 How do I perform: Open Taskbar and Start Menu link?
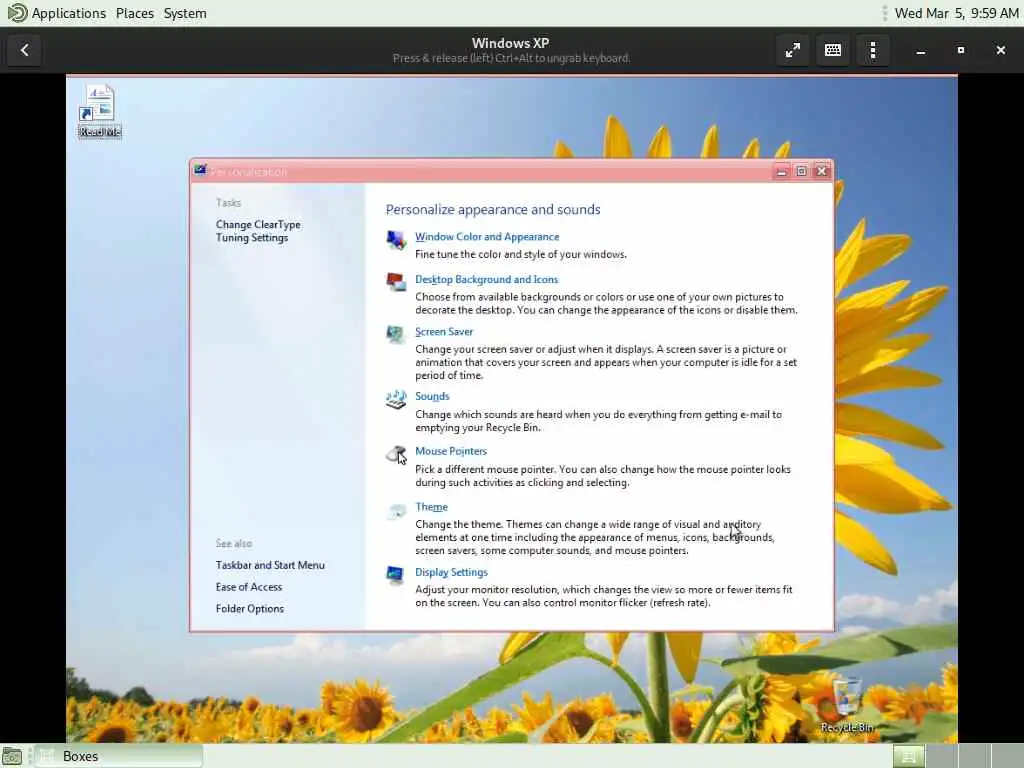(270, 566)
